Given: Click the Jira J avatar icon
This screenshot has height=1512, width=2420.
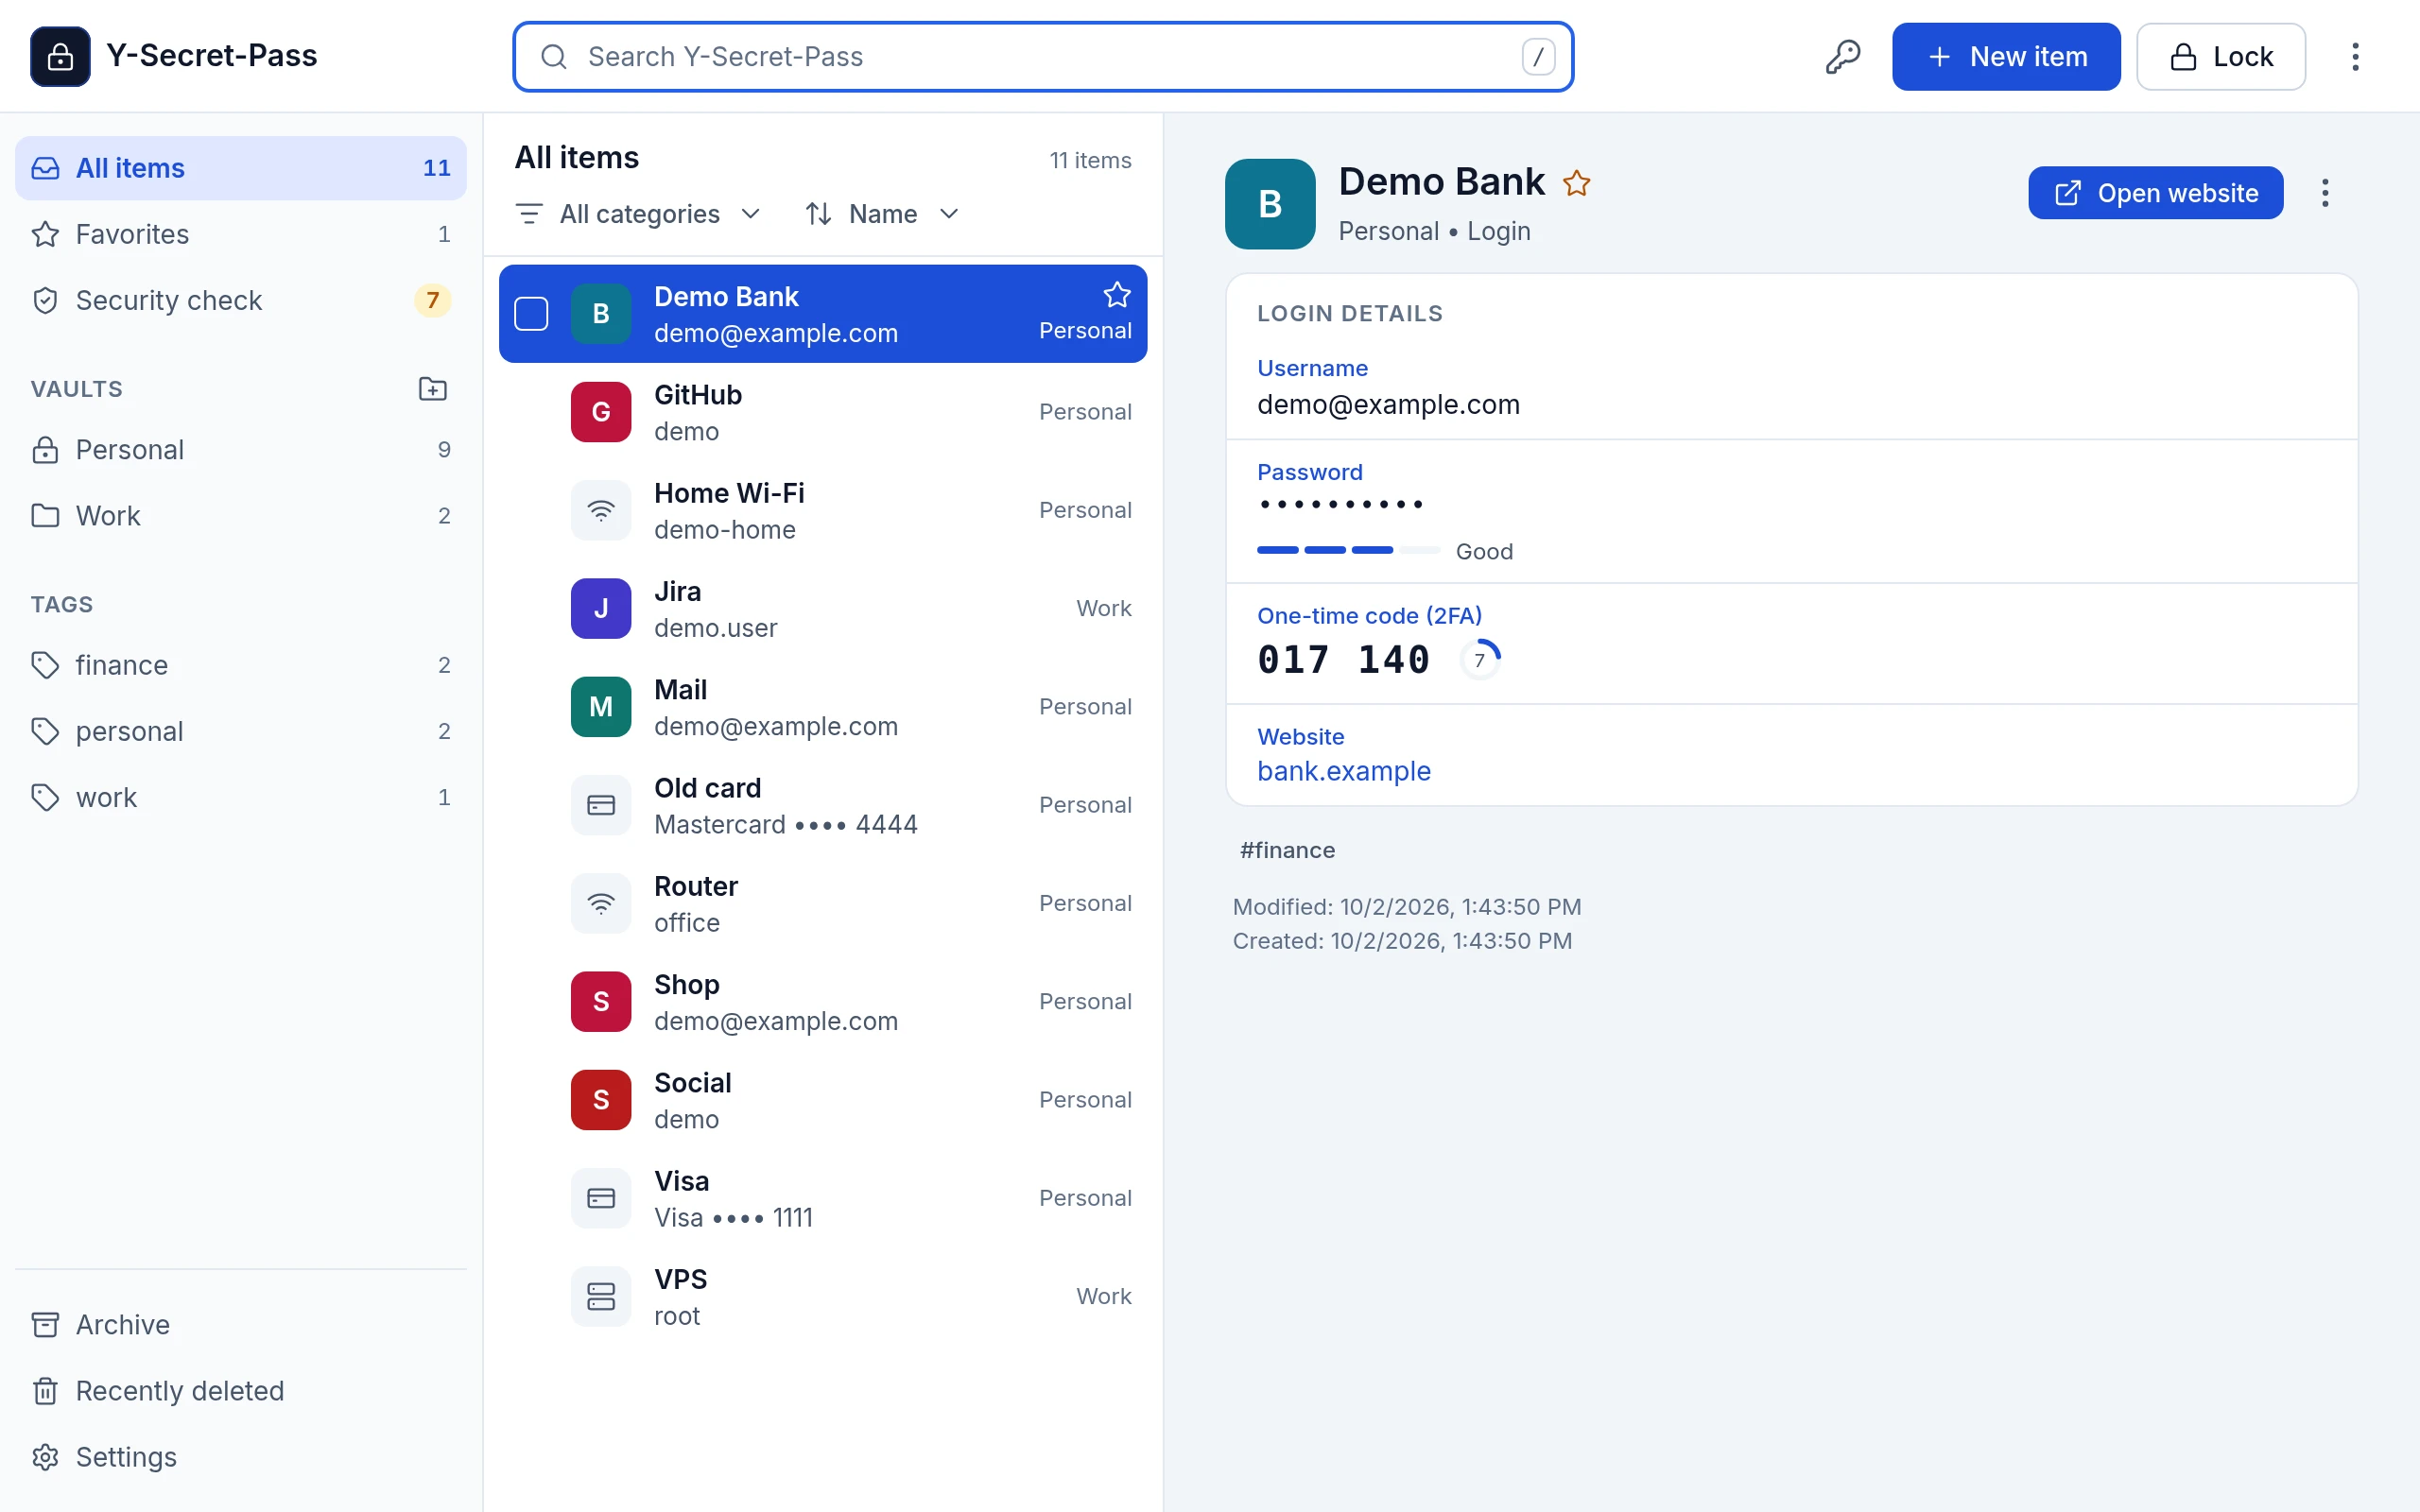Looking at the screenshot, I should (601, 609).
